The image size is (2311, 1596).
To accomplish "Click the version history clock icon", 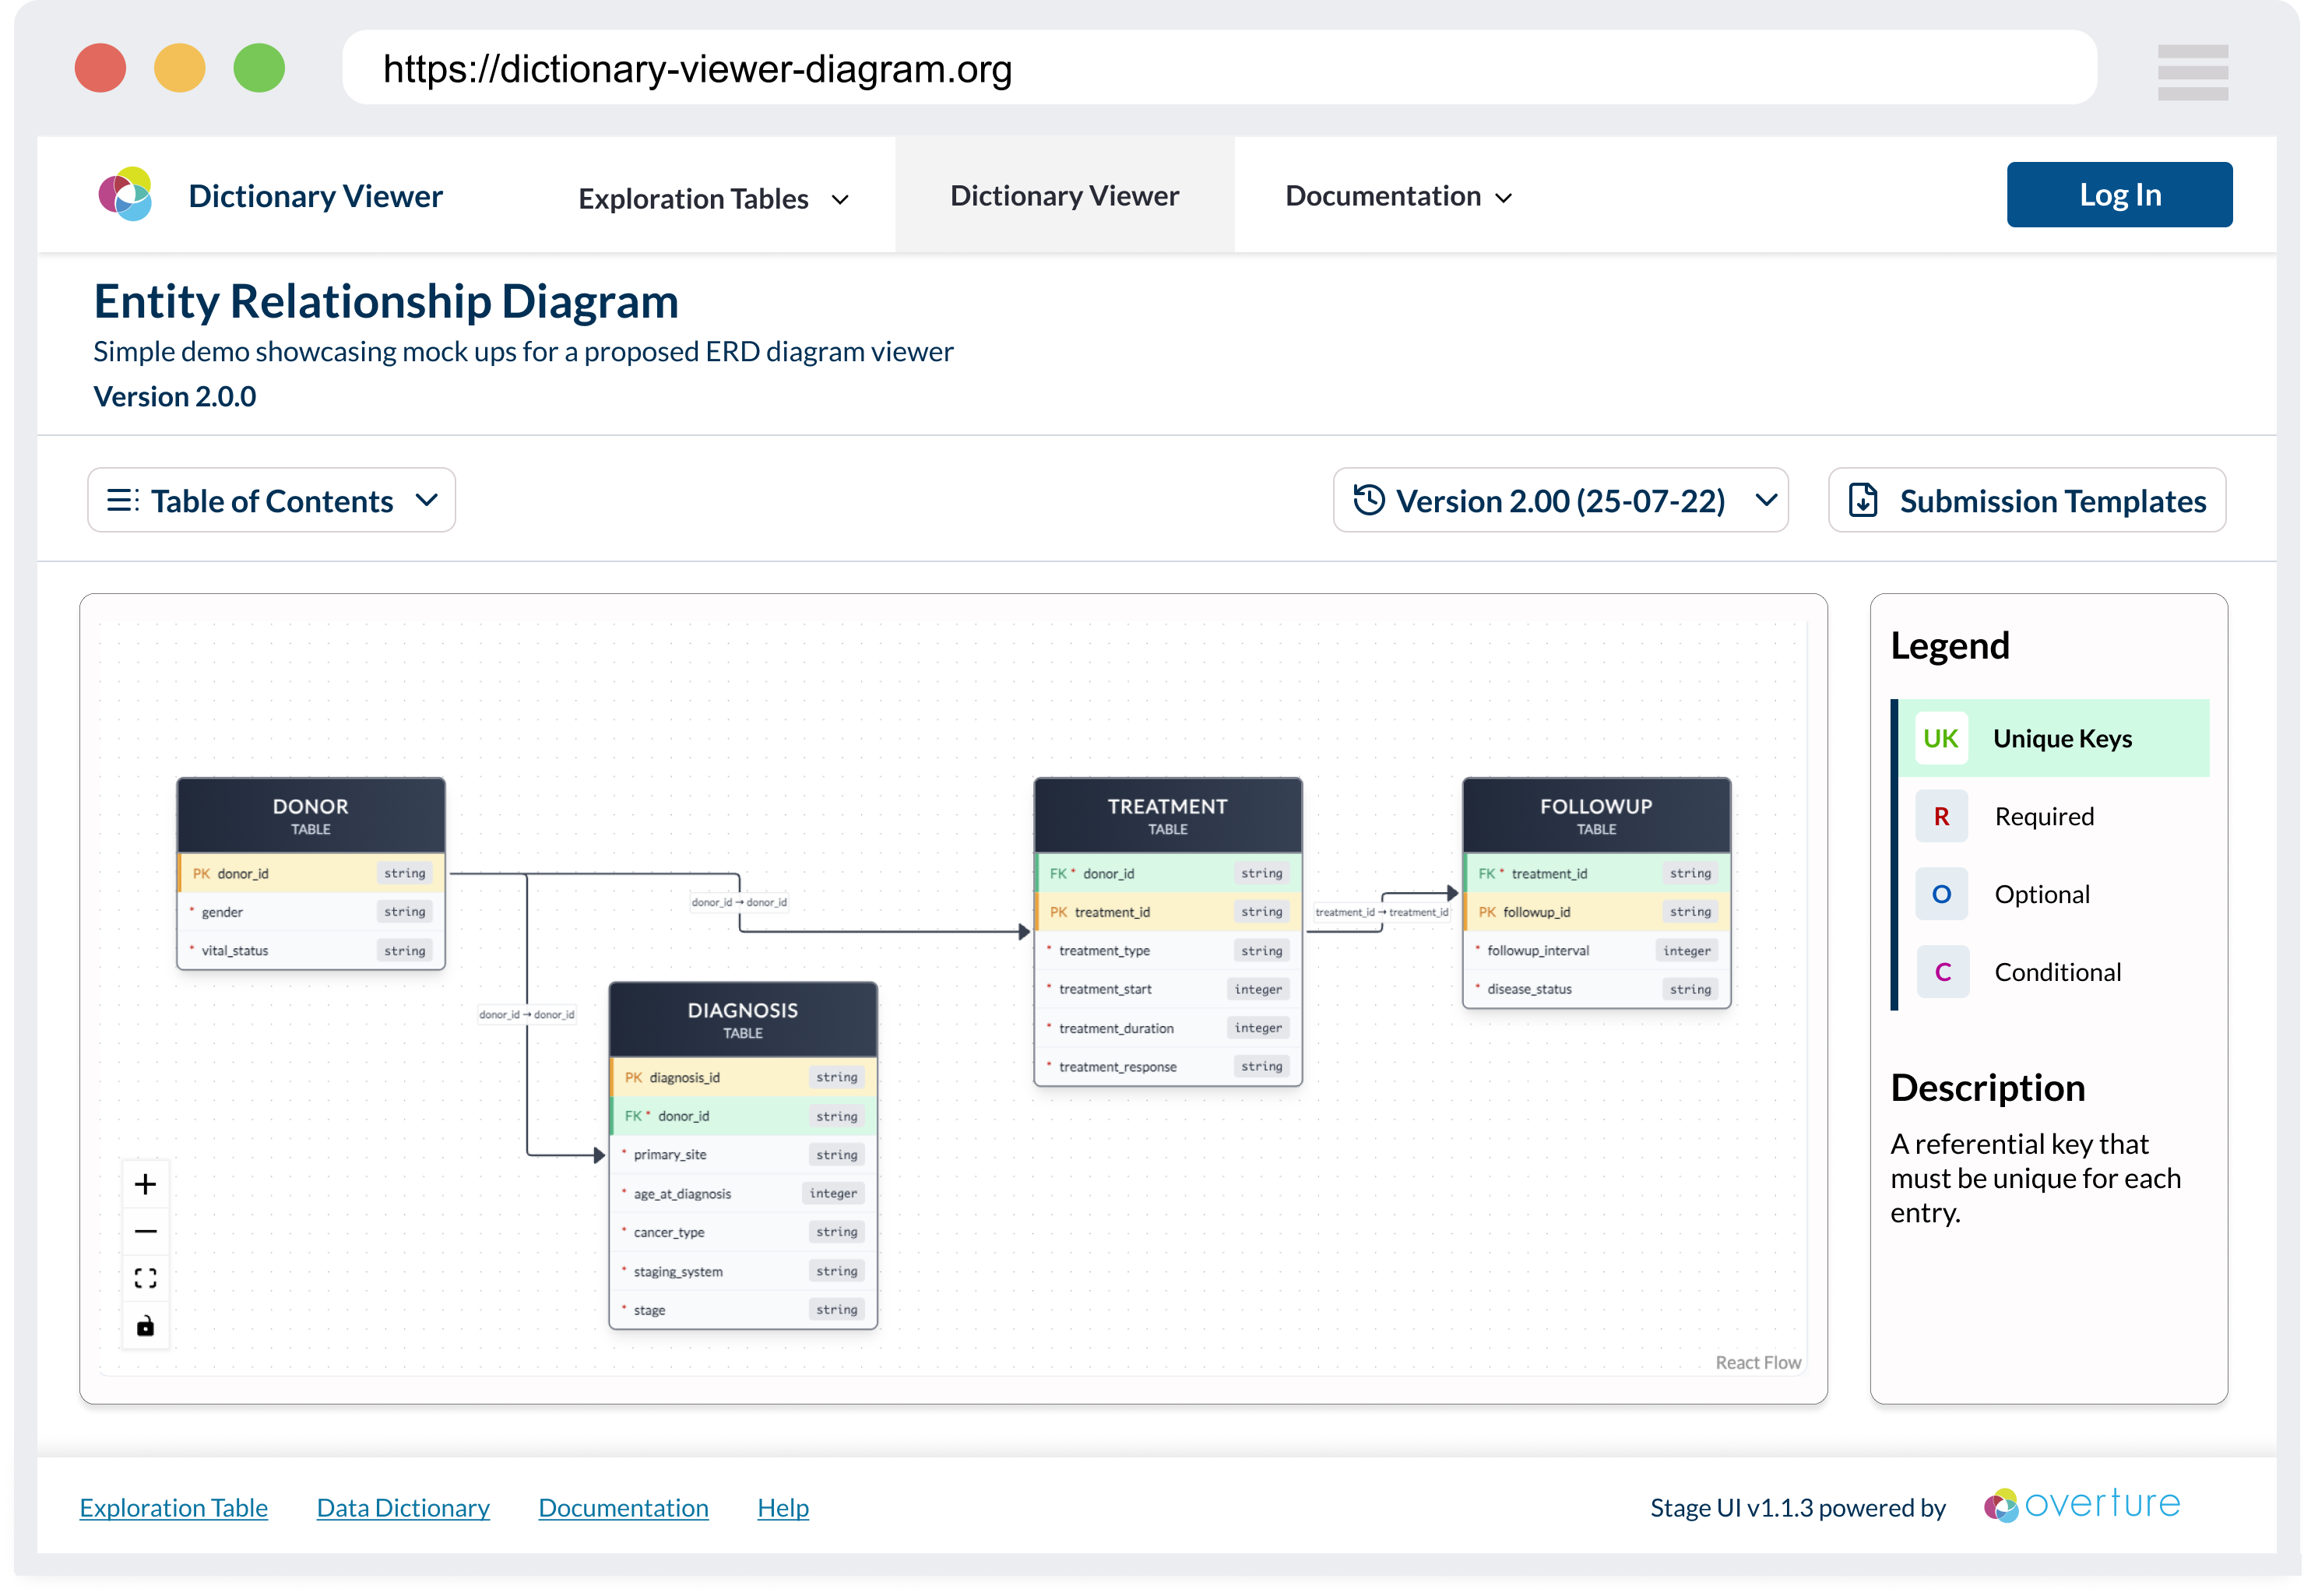I will pyautogui.click(x=1369, y=500).
